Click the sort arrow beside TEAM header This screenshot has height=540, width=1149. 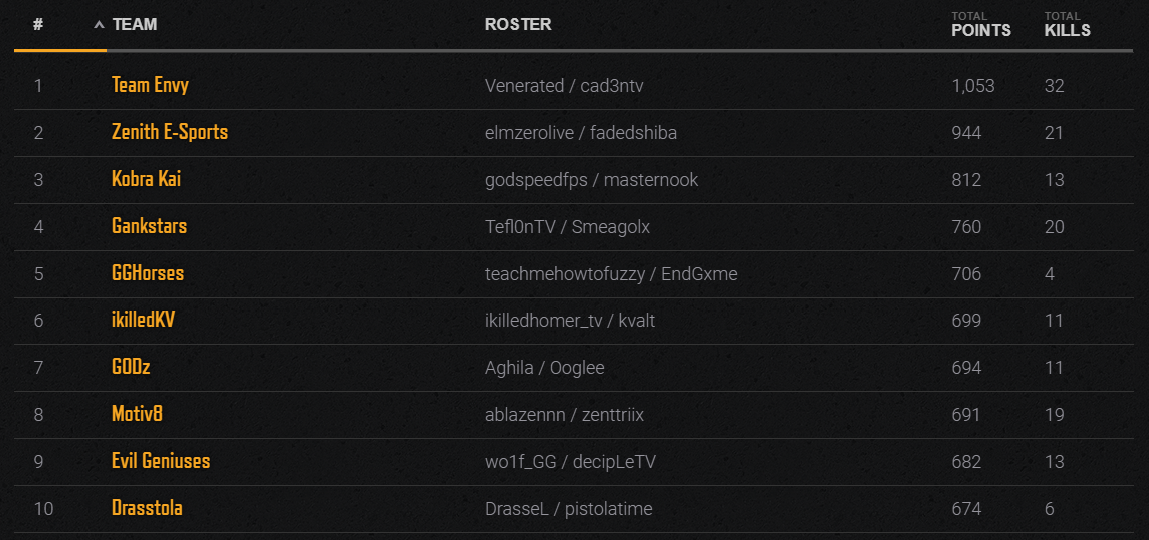coord(99,25)
